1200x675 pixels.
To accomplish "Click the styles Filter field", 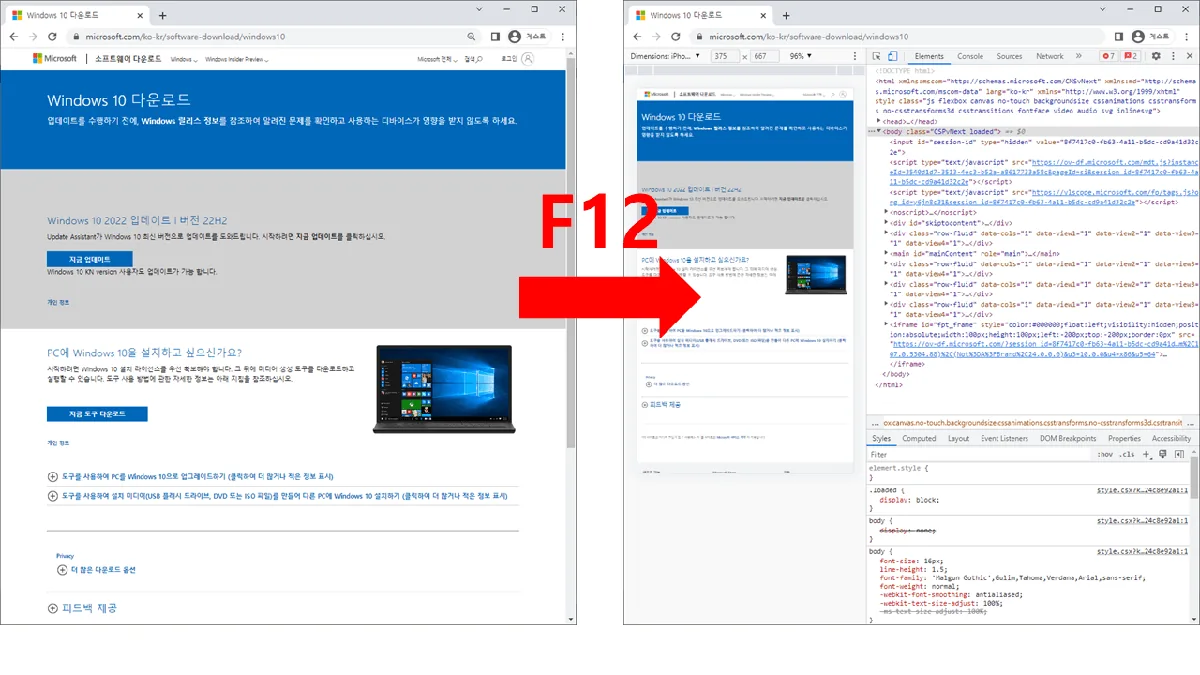I will (x=980, y=454).
